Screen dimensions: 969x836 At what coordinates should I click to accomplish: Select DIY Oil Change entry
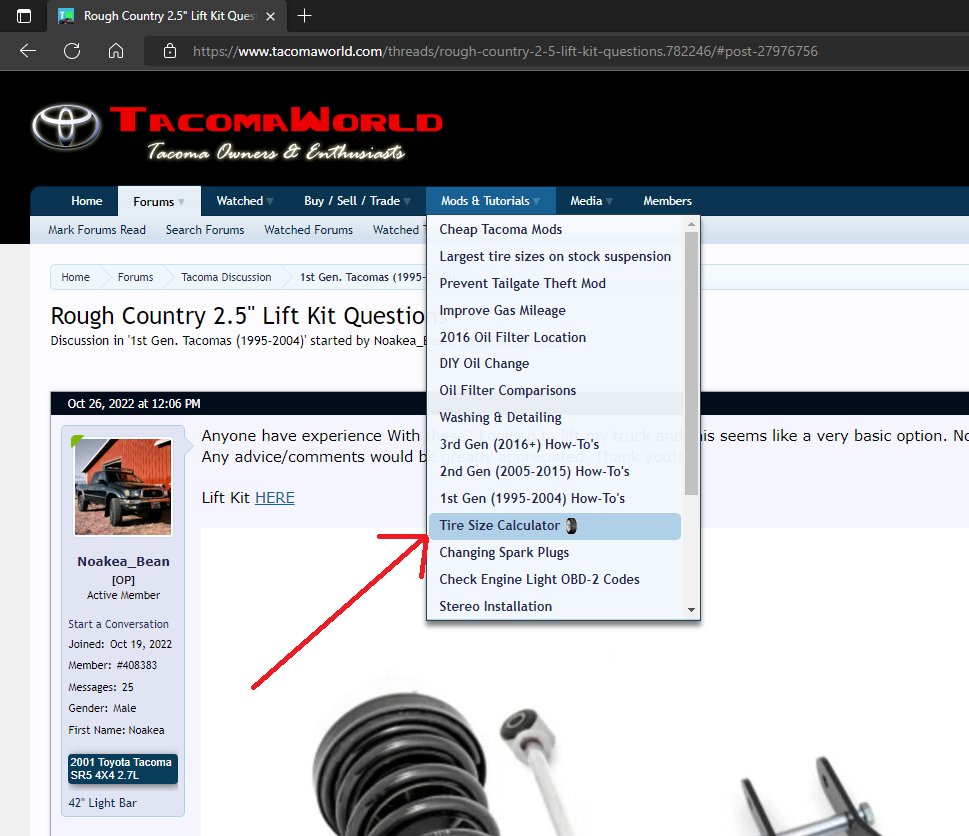(x=555, y=363)
